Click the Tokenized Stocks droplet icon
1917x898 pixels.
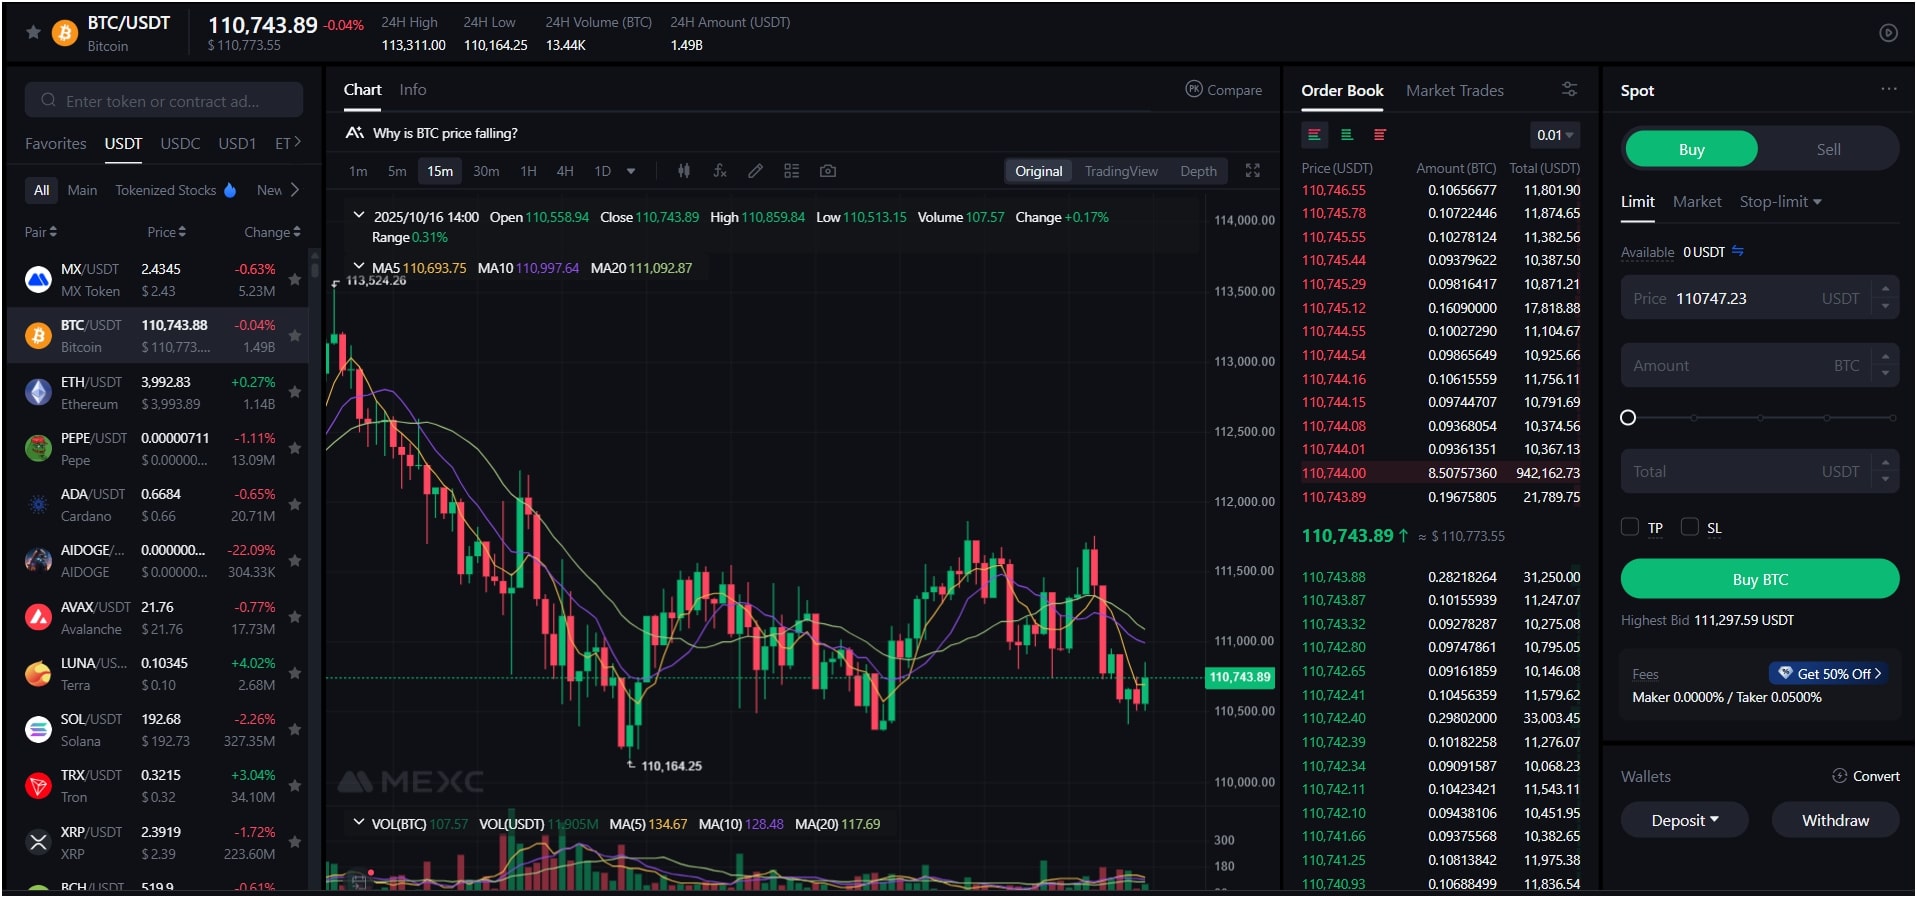pos(230,190)
